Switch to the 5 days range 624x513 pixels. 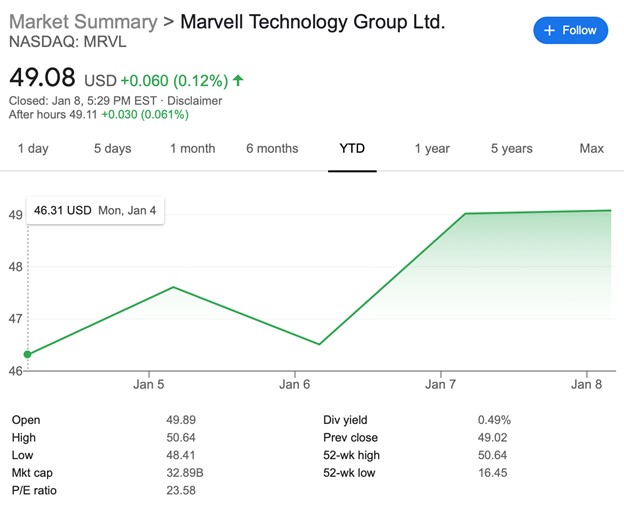click(112, 148)
